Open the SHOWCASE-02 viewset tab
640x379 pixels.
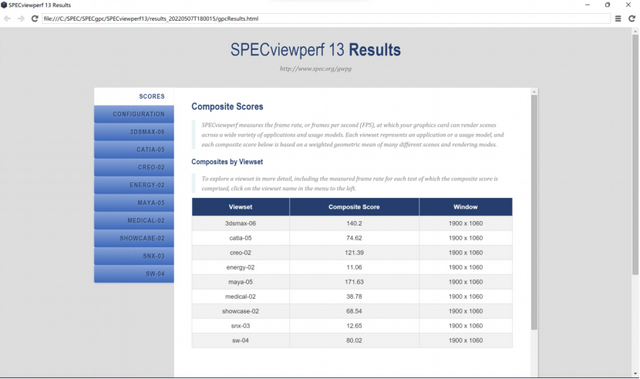tap(134, 238)
